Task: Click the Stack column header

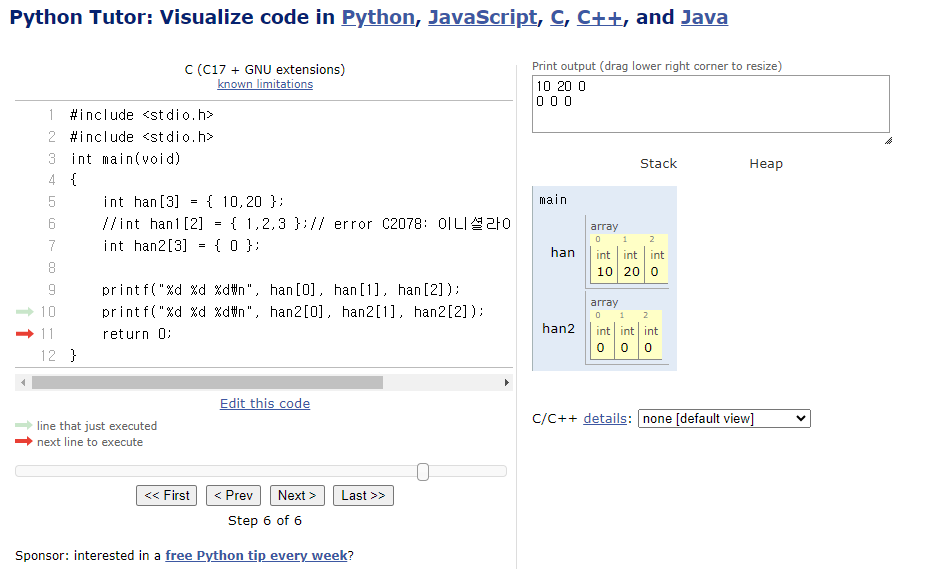Action: pos(659,164)
